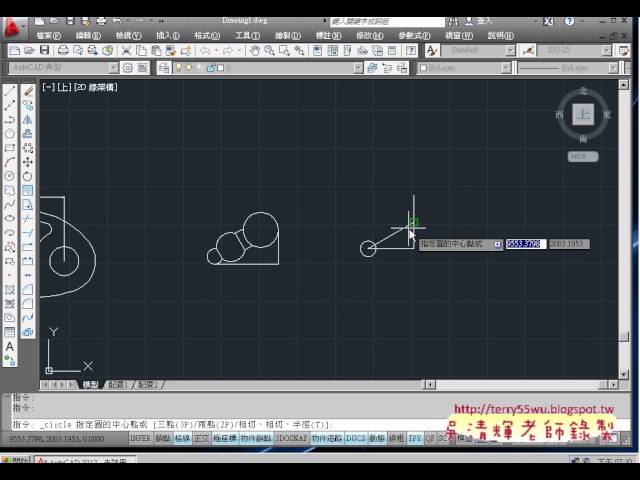Select the Construction Line tool
This screenshot has height=480, width=640.
point(9,105)
